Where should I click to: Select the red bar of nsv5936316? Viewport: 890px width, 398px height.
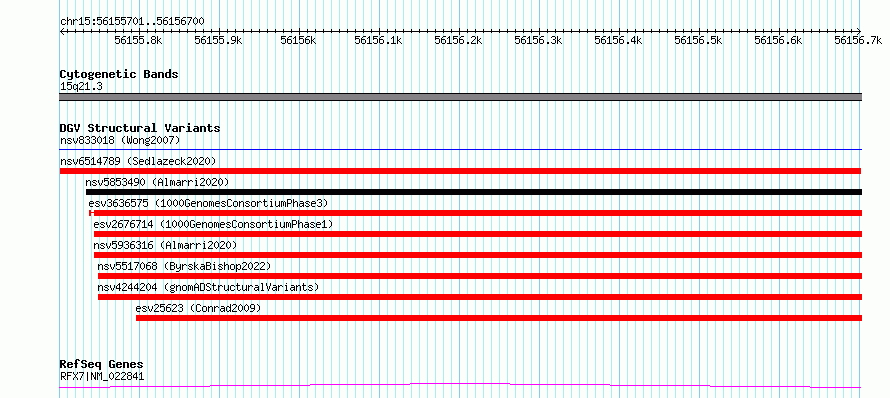[478, 255]
